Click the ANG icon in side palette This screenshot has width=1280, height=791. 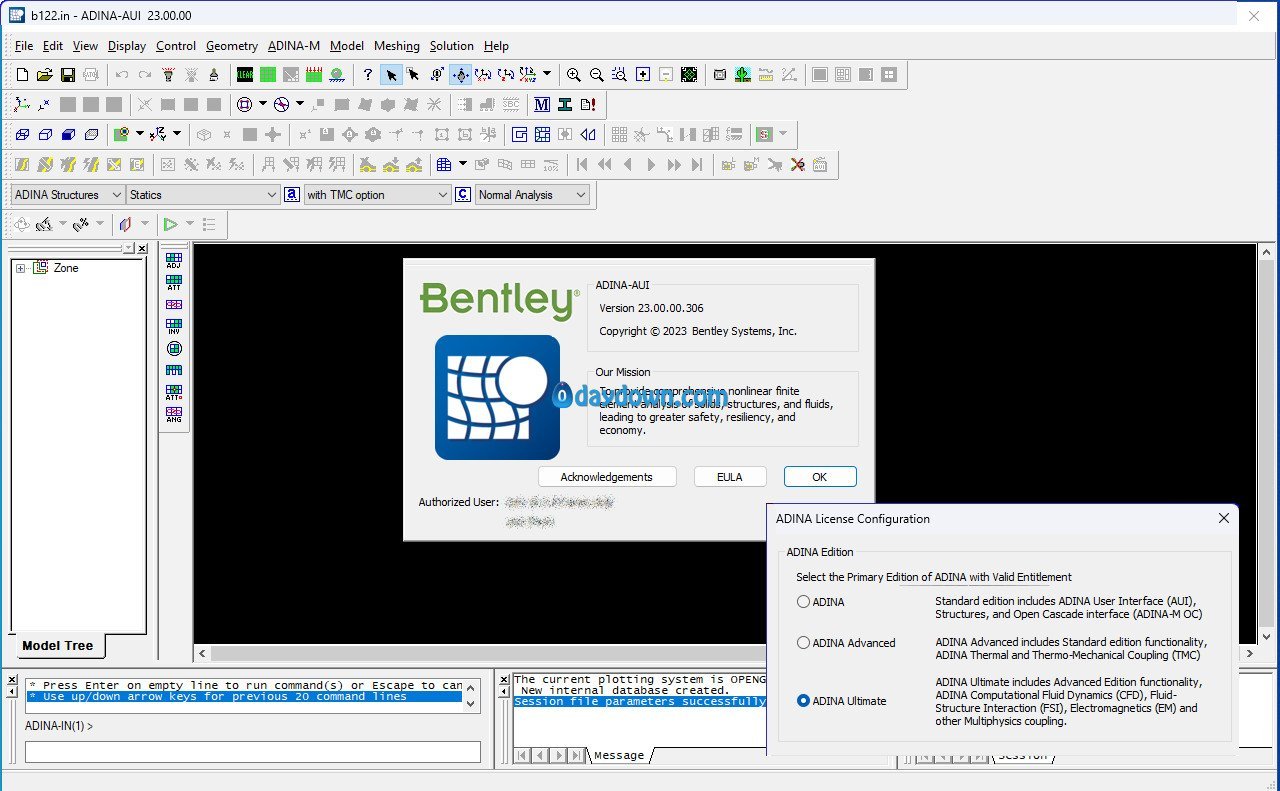pyautogui.click(x=174, y=414)
